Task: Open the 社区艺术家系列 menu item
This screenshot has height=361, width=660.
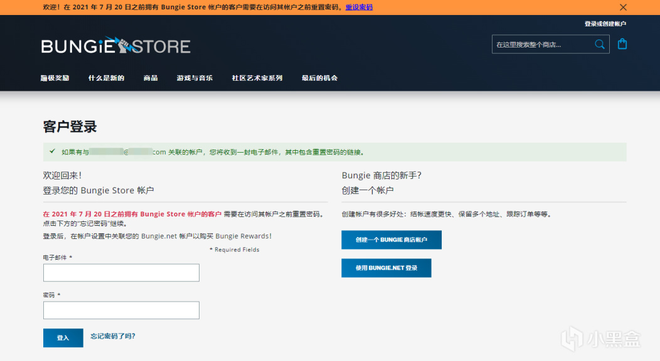Action: coord(257,78)
